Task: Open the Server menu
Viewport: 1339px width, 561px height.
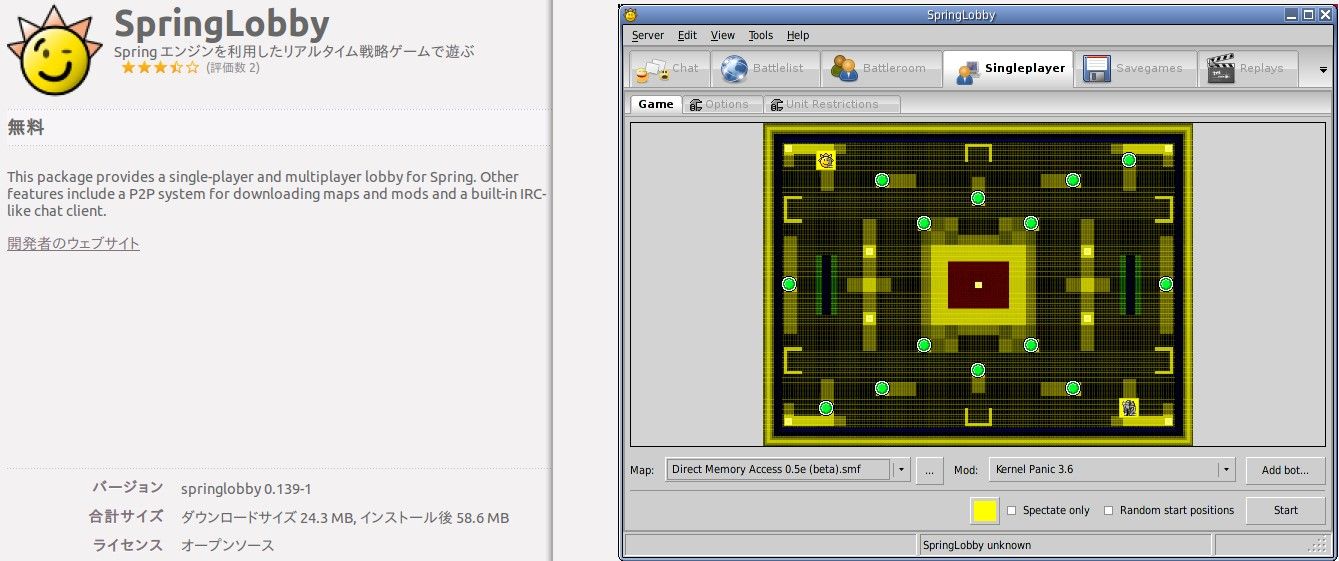Action: [648, 35]
